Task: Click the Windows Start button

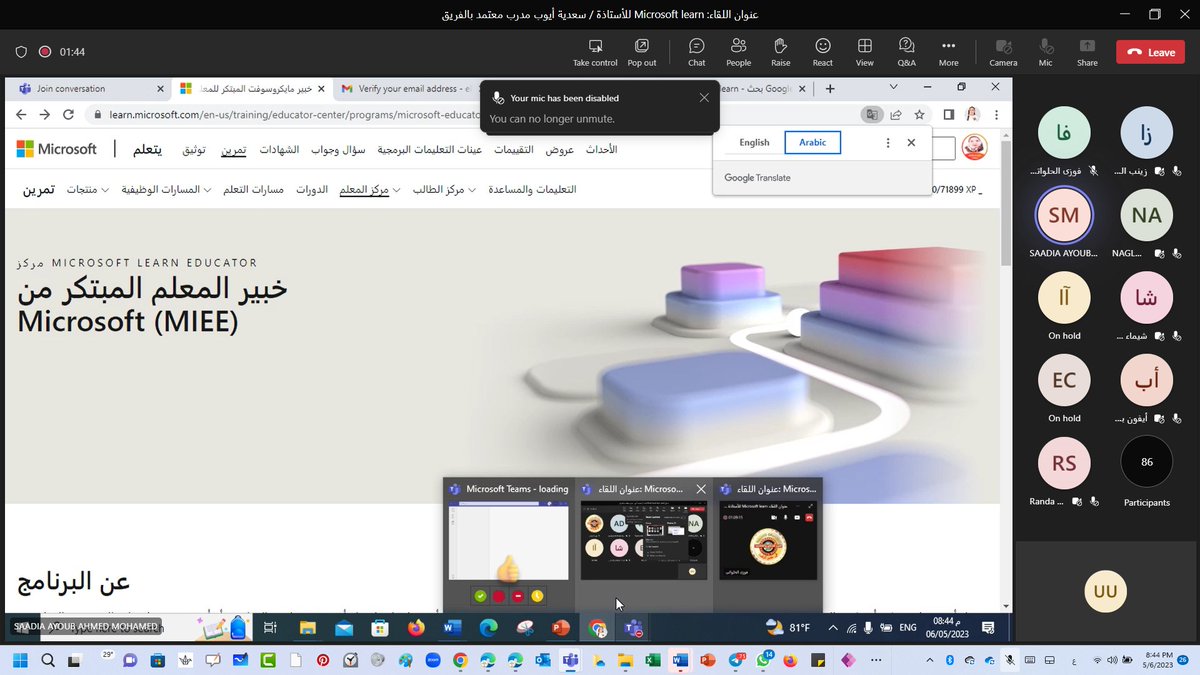Action: coord(20,661)
